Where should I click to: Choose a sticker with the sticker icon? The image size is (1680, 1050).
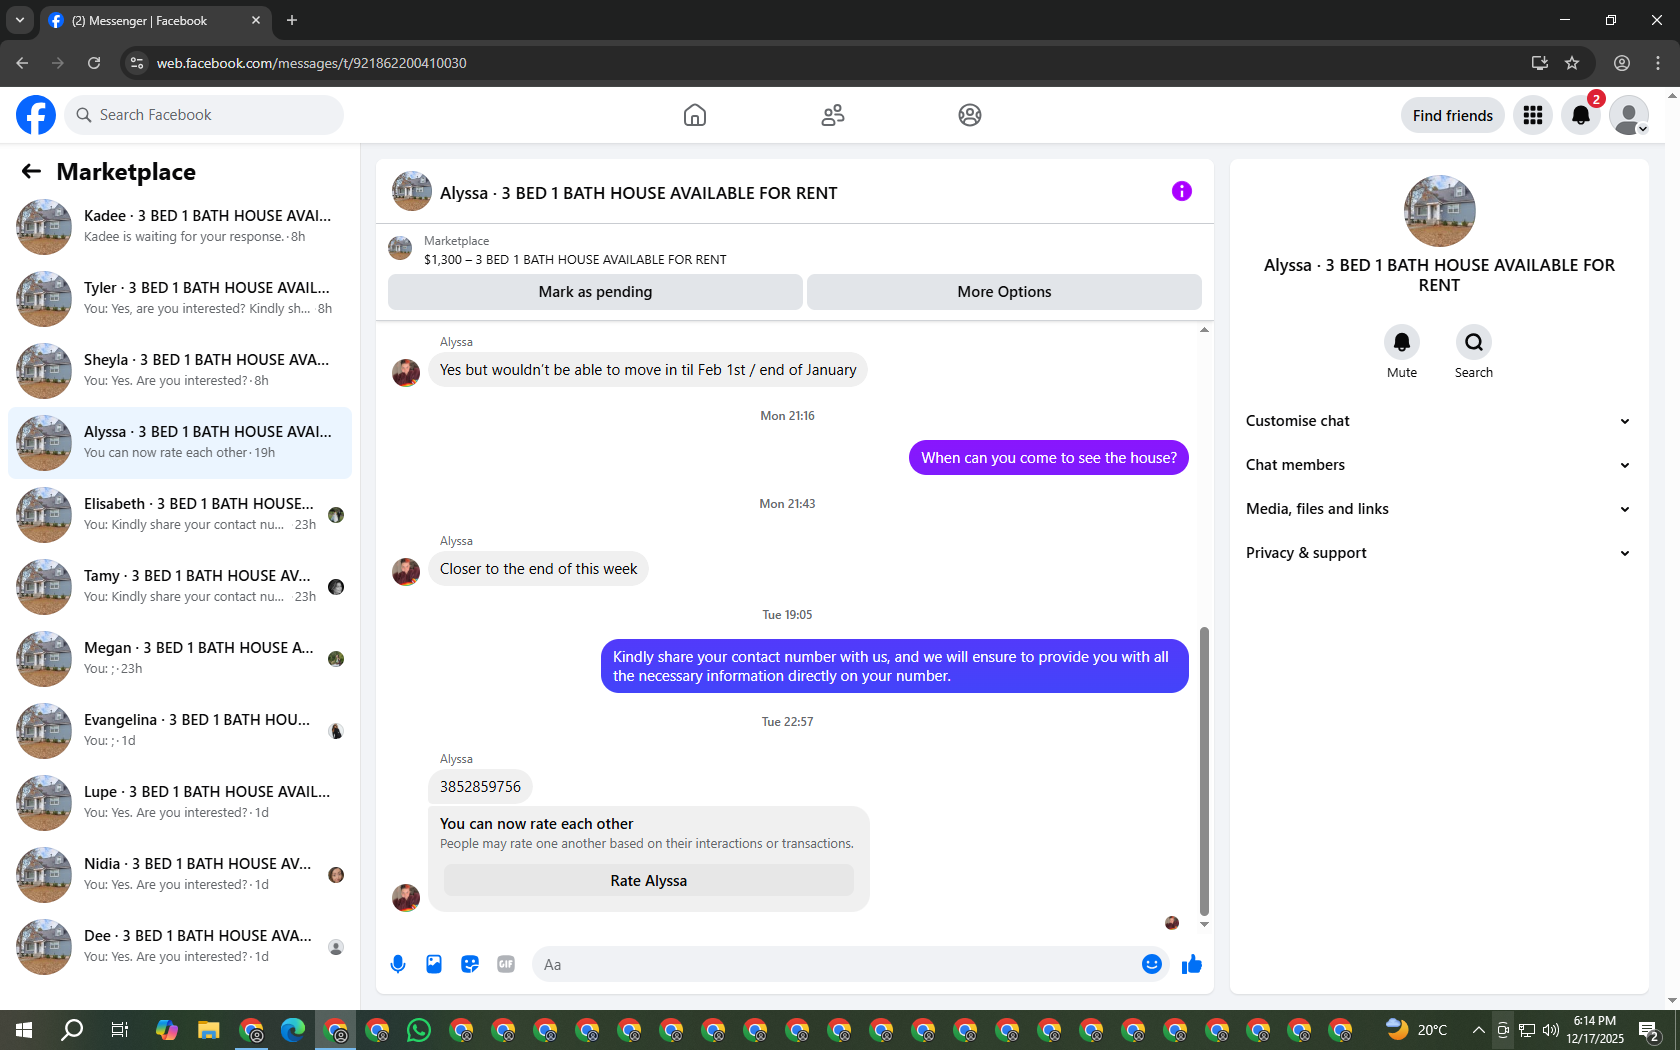pos(470,964)
